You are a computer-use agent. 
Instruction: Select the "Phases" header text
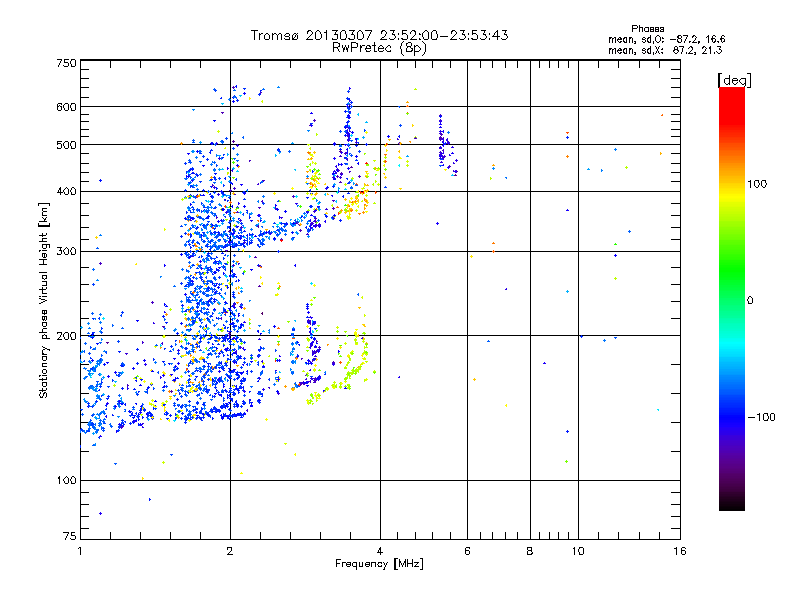tap(647, 29)
